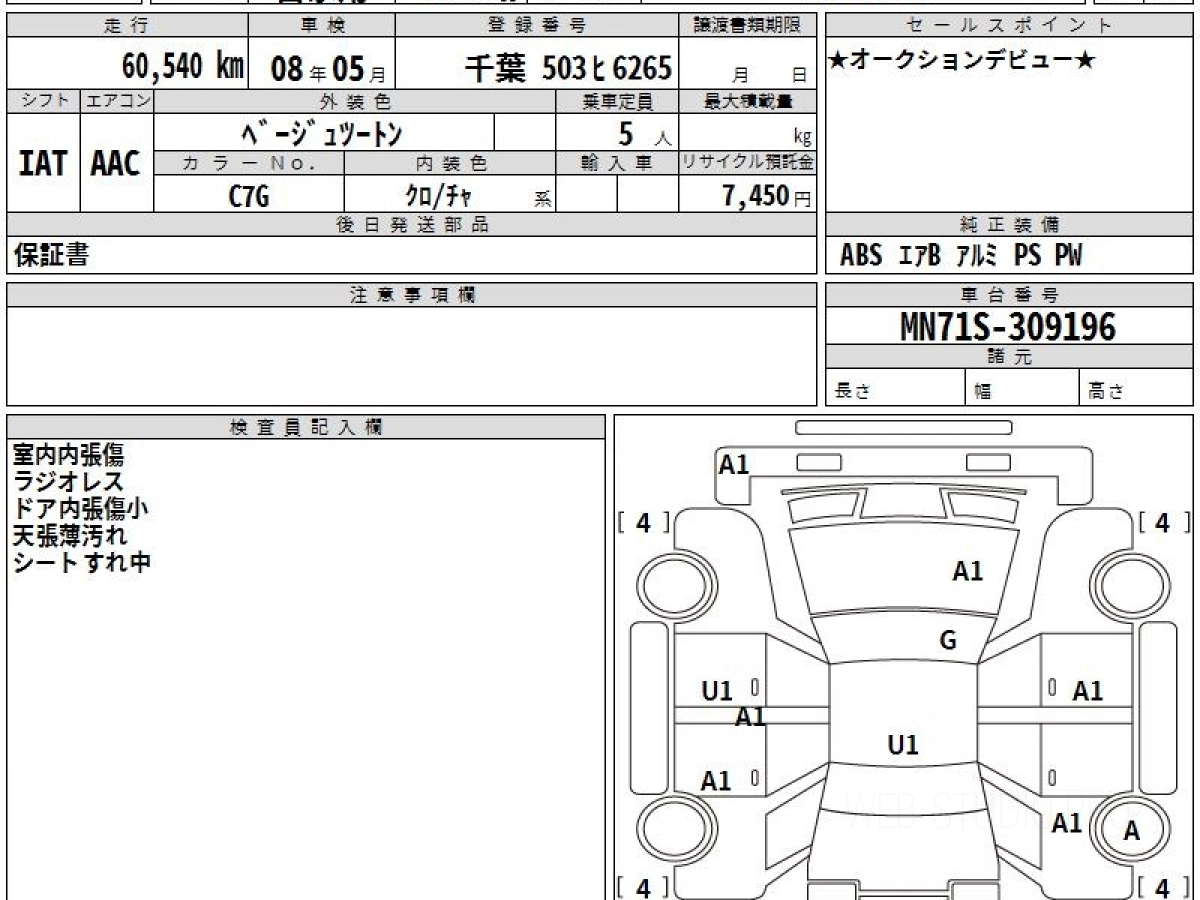
Task: Click the A1 mark on the front bumper
Action: point(734,464)
